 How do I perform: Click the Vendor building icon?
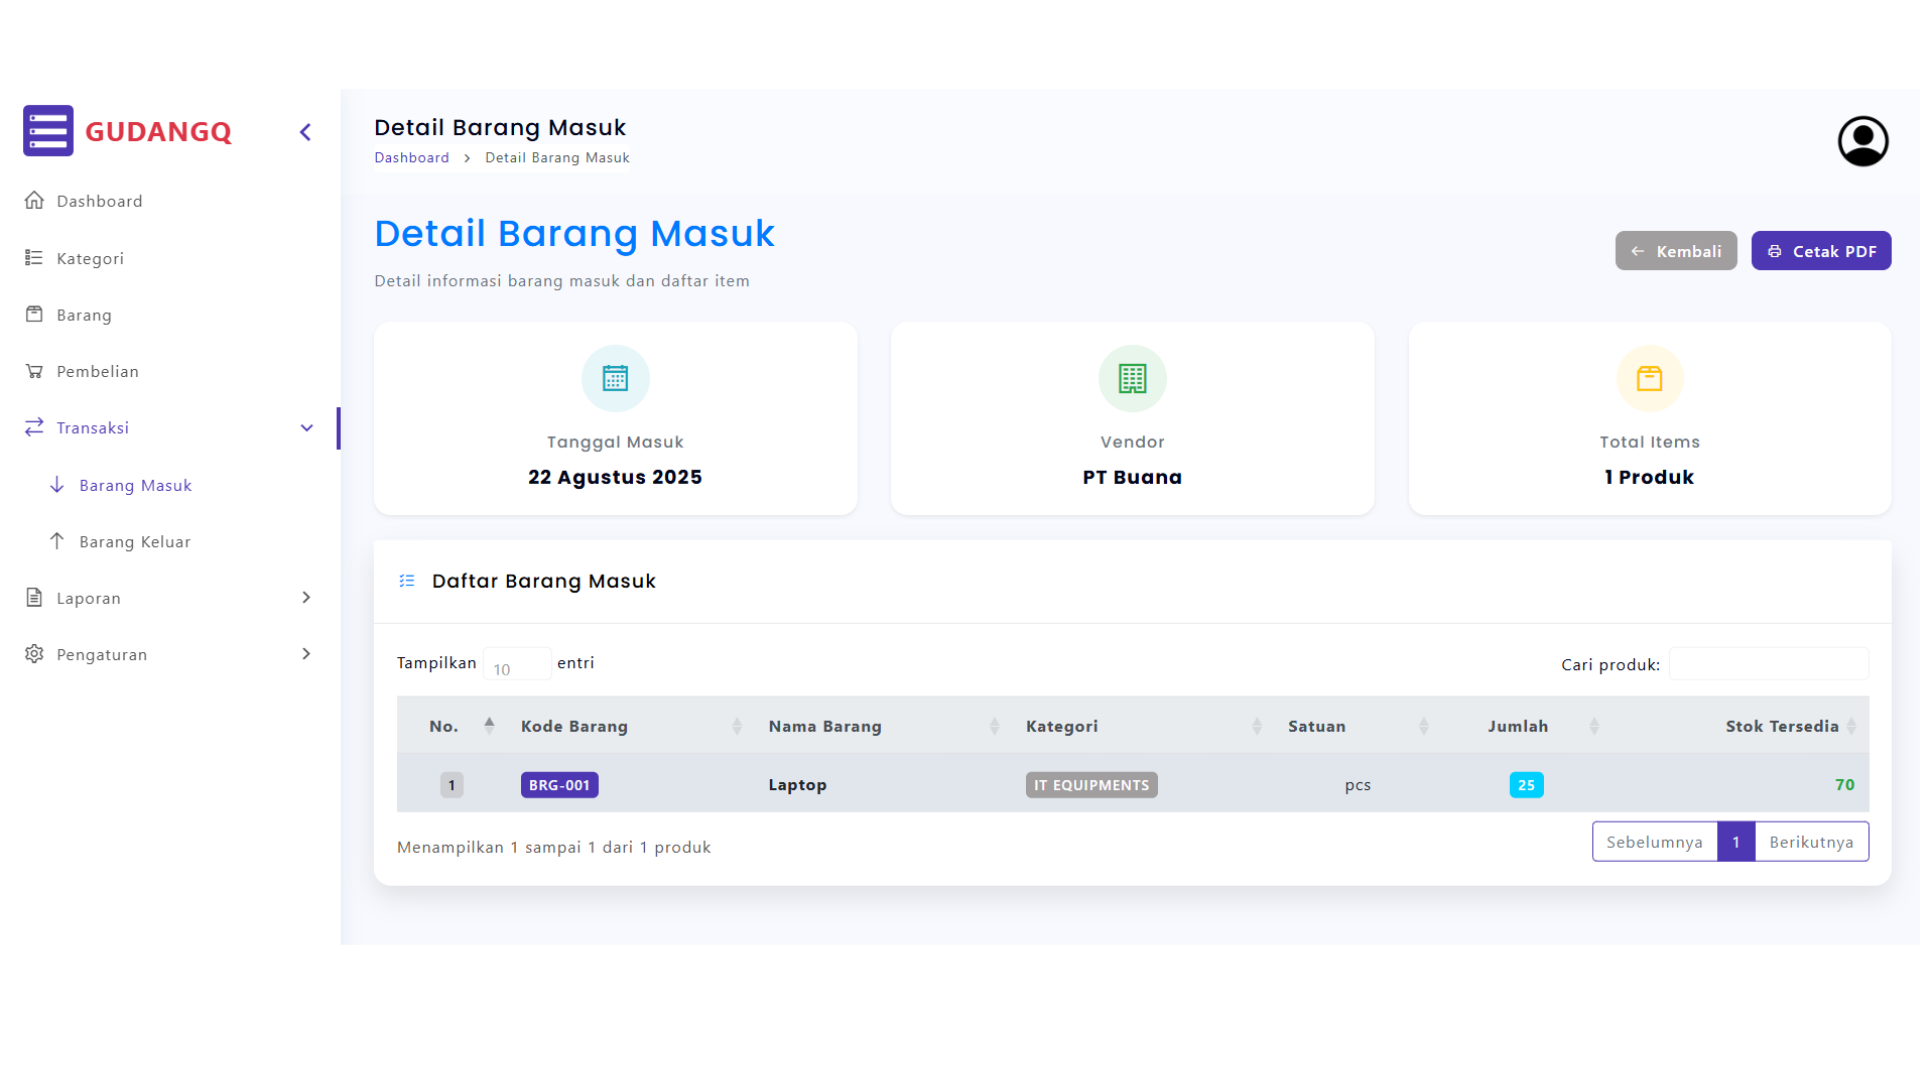coord(1132,379)
